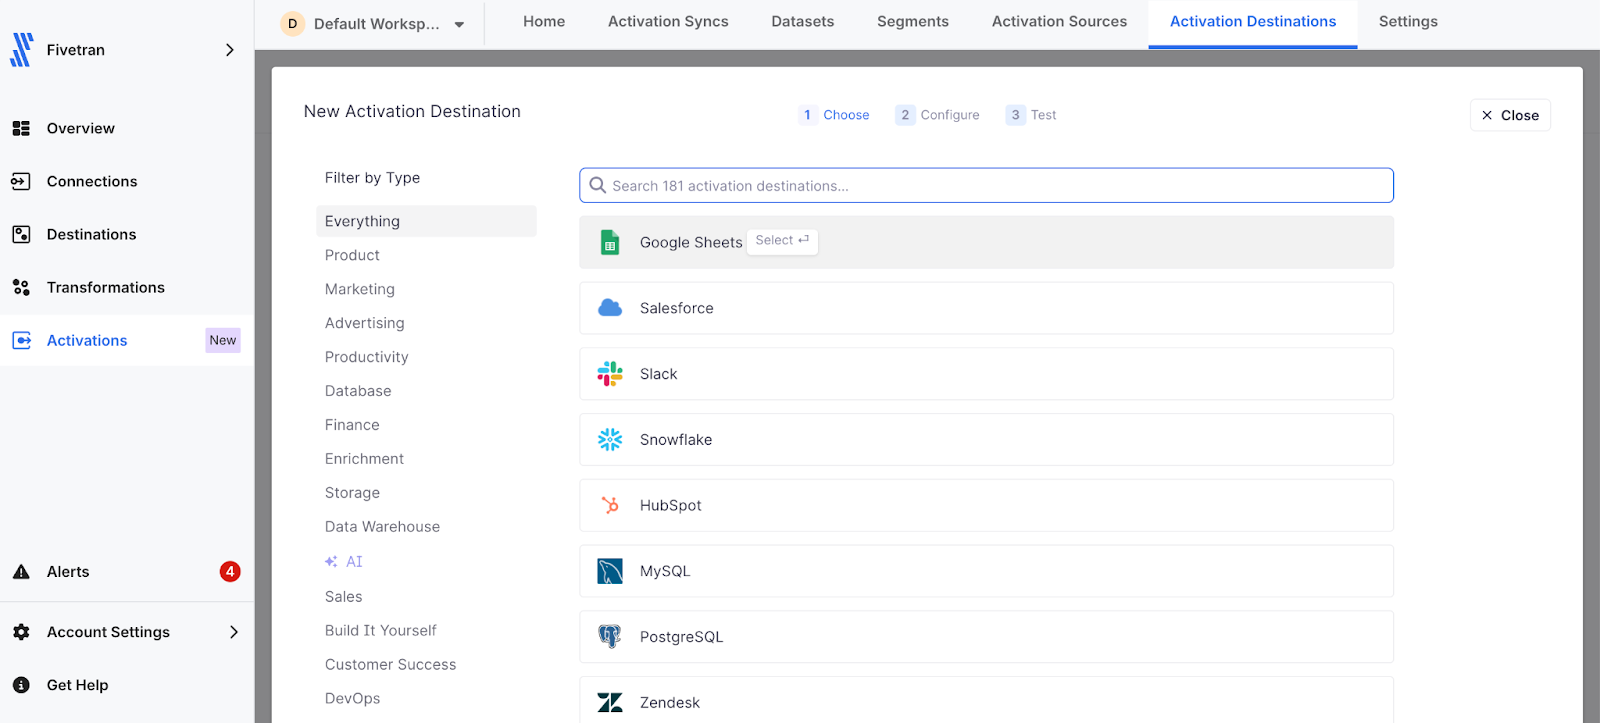Filter destinations by Storage
Screen dimensions: 1600x723
coord(352,493)
